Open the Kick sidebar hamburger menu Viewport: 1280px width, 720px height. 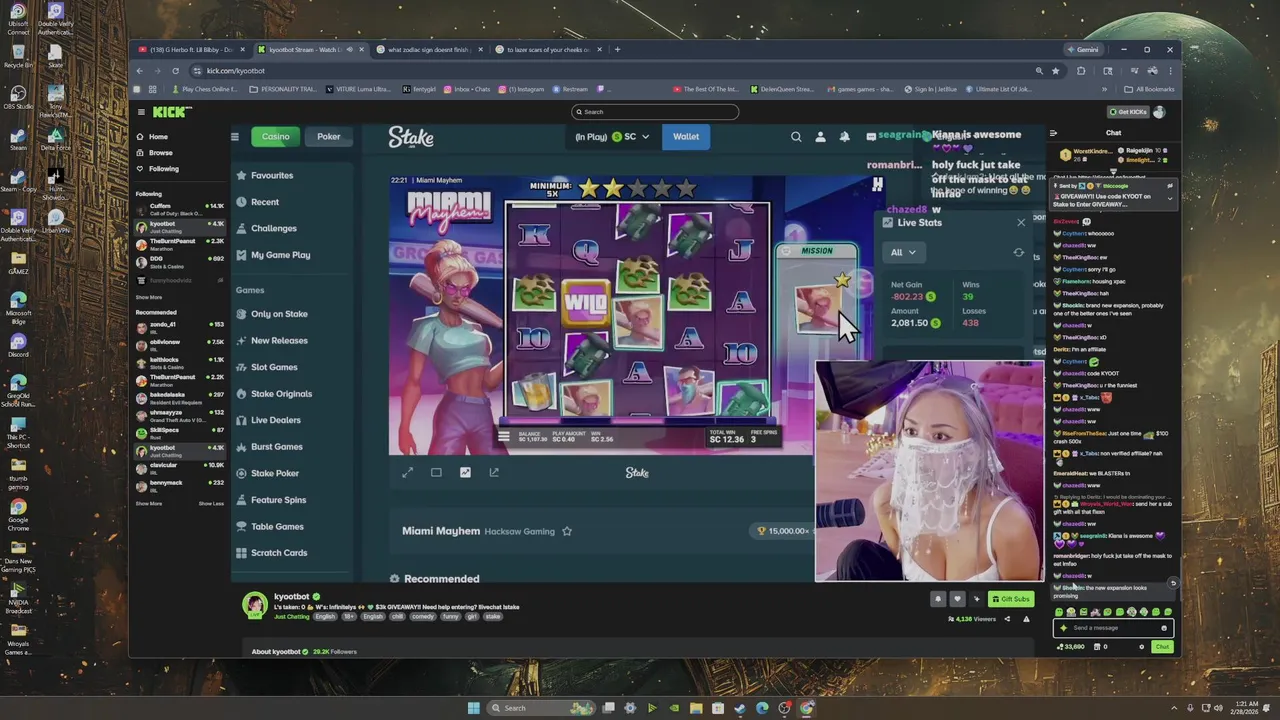[x=141, y=112]
